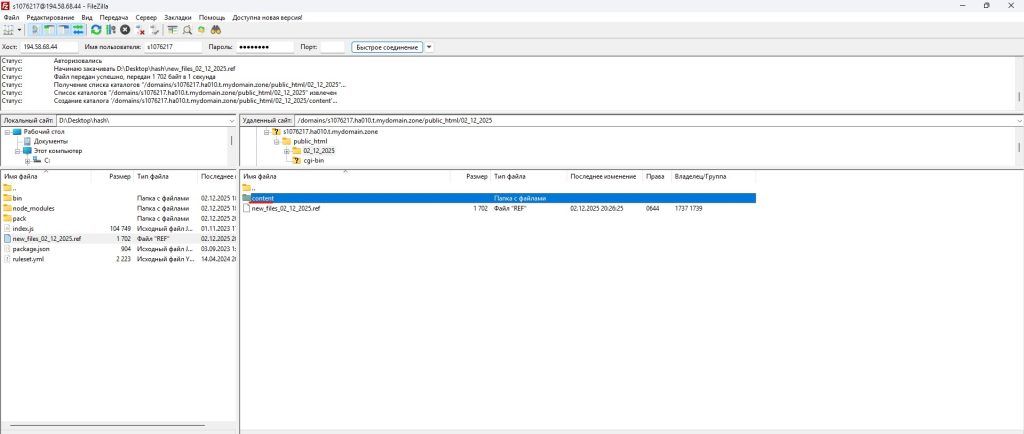Click the binoculars remote file search icon
Viewport: 1024px width, 434px height.
tap(215, 31)
